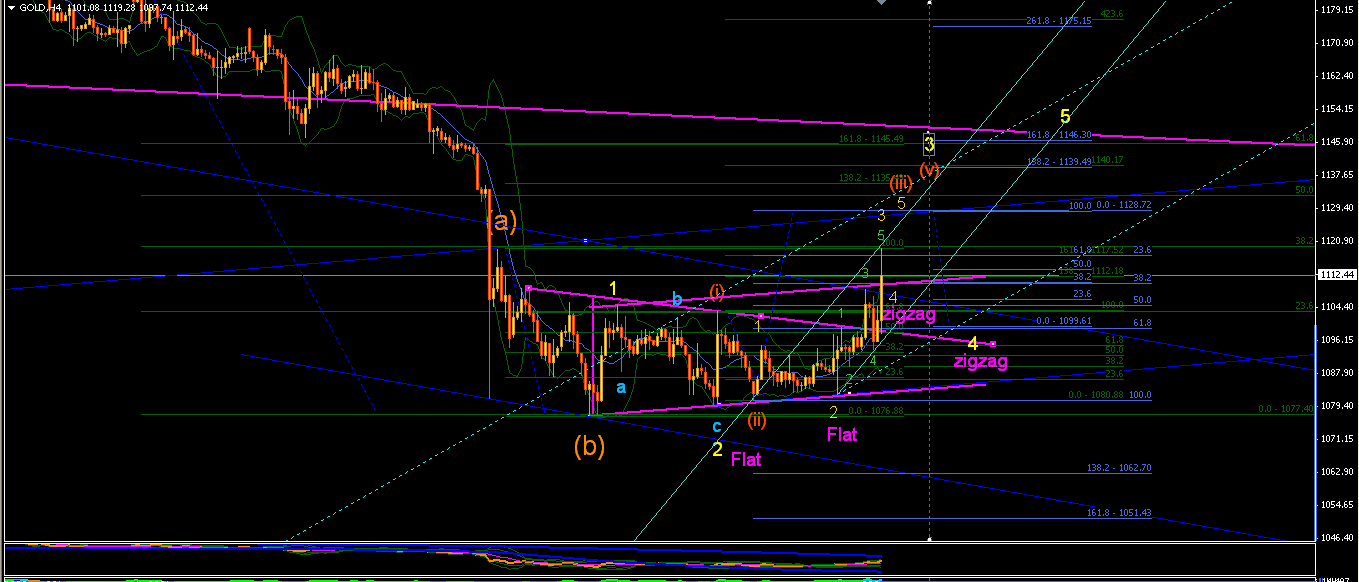
Task: Select the orange (a) wave label
Action: pos(501,222)
